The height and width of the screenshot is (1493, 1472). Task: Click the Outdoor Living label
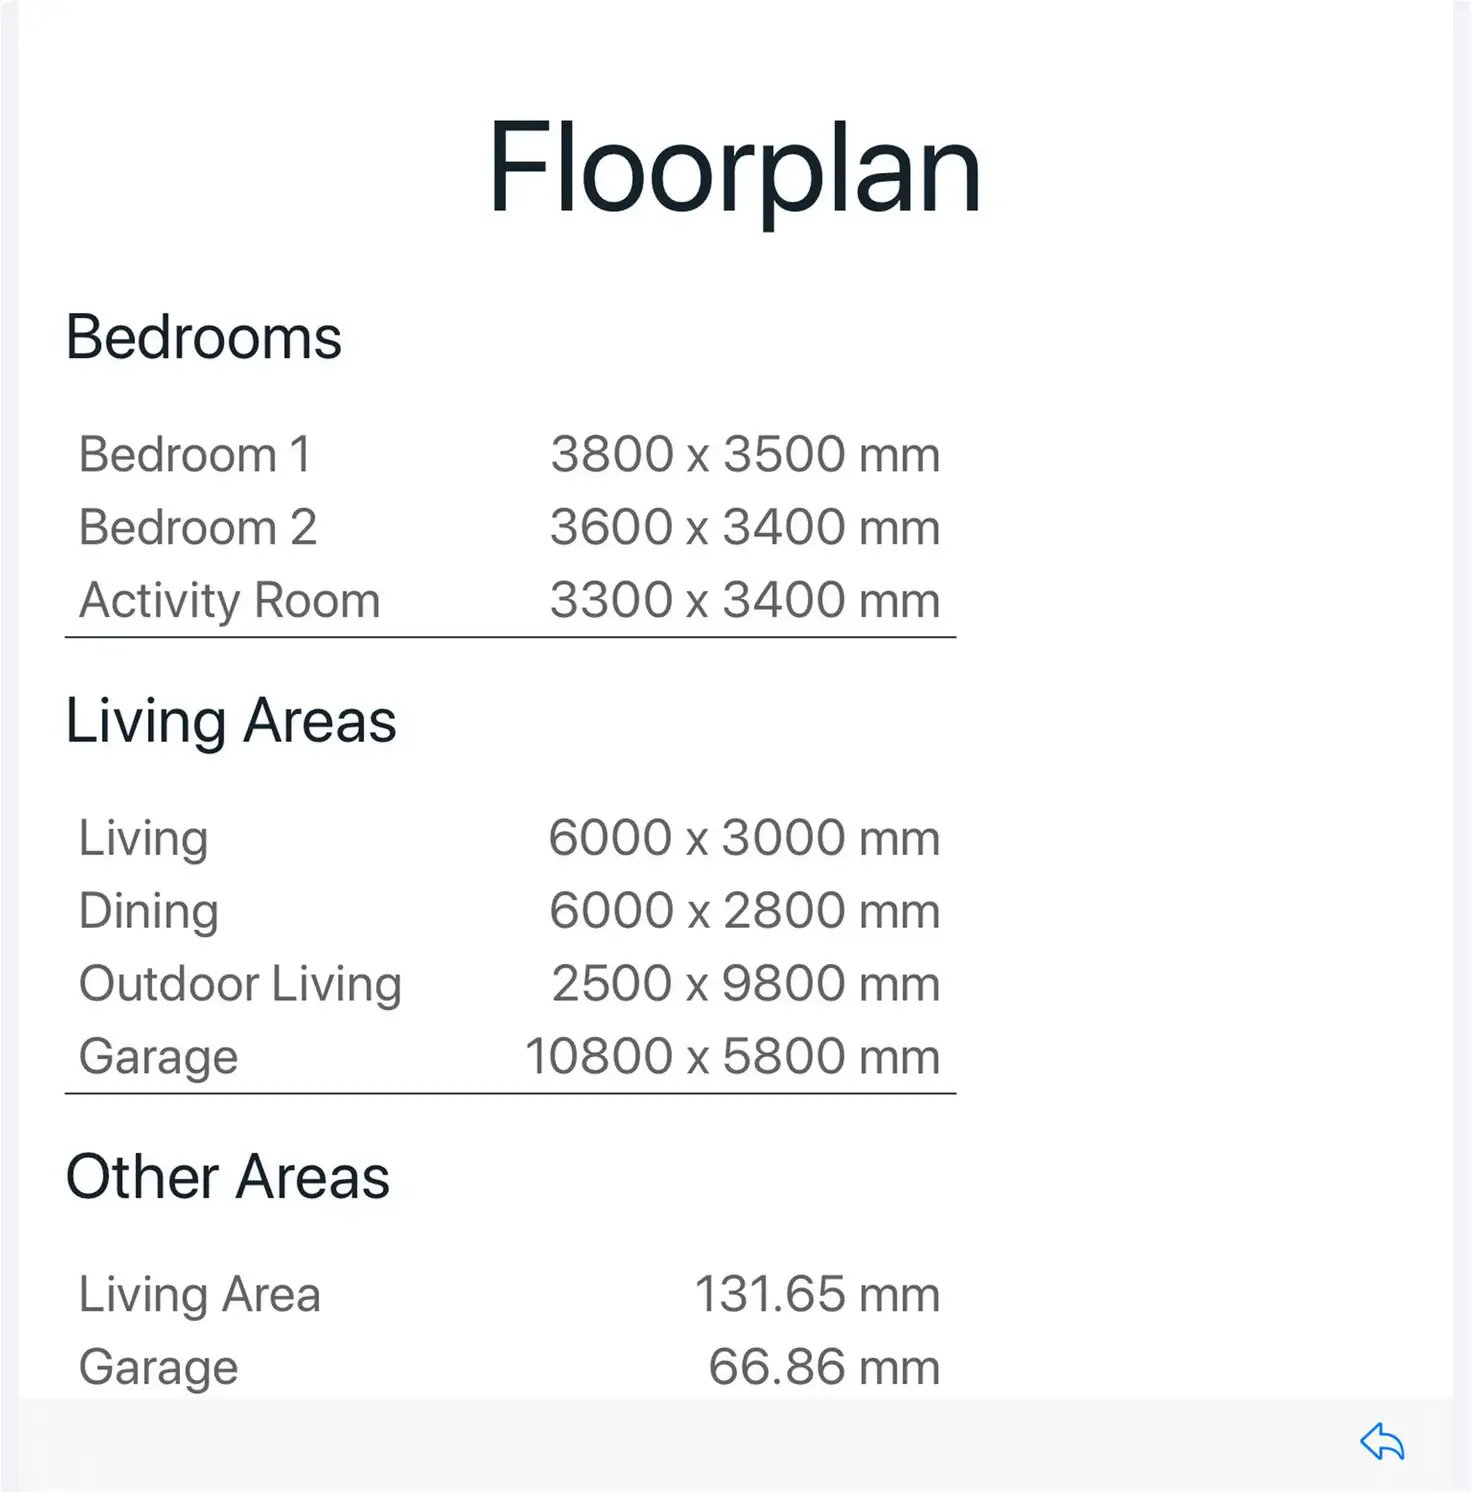point(241,984)
